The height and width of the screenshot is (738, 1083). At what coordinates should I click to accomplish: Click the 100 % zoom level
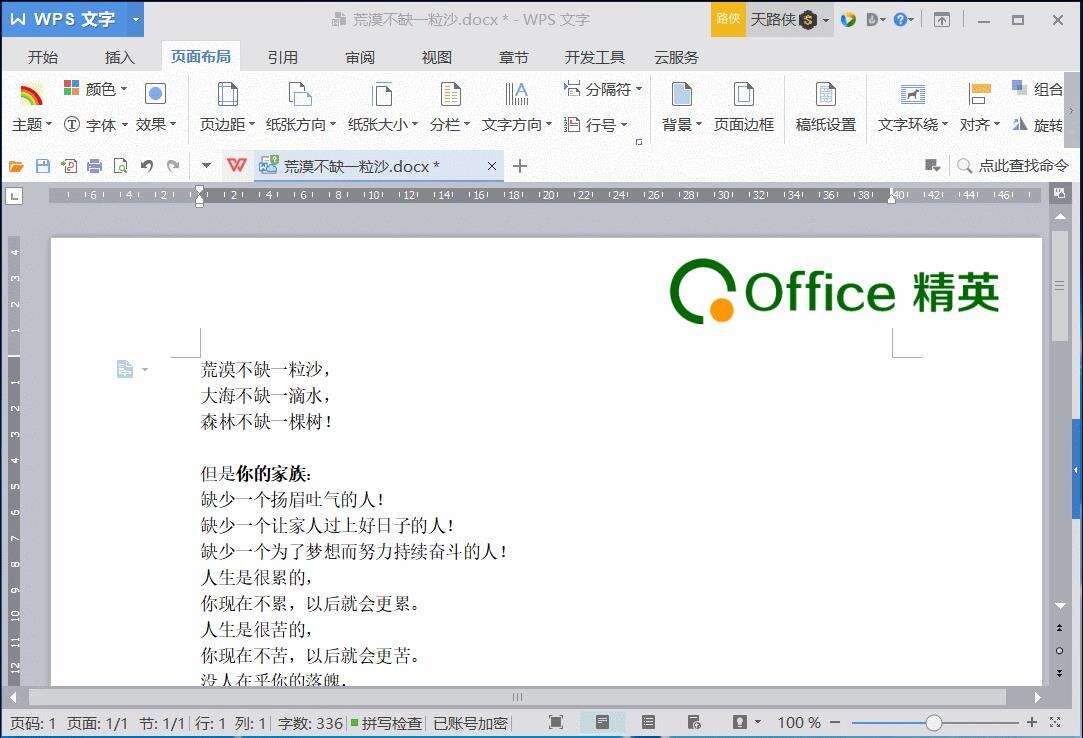(x=799, y=723)
